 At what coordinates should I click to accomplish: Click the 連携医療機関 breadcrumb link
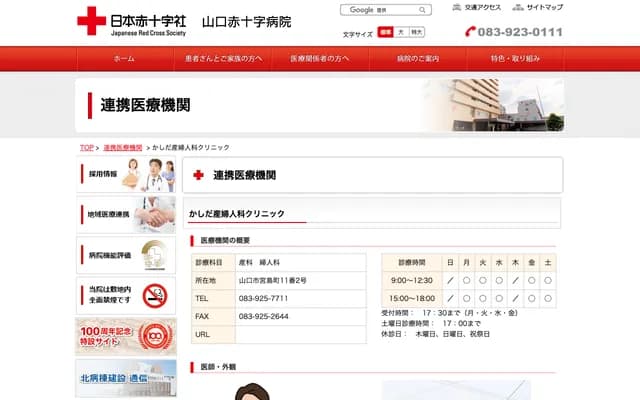point(123,148)
